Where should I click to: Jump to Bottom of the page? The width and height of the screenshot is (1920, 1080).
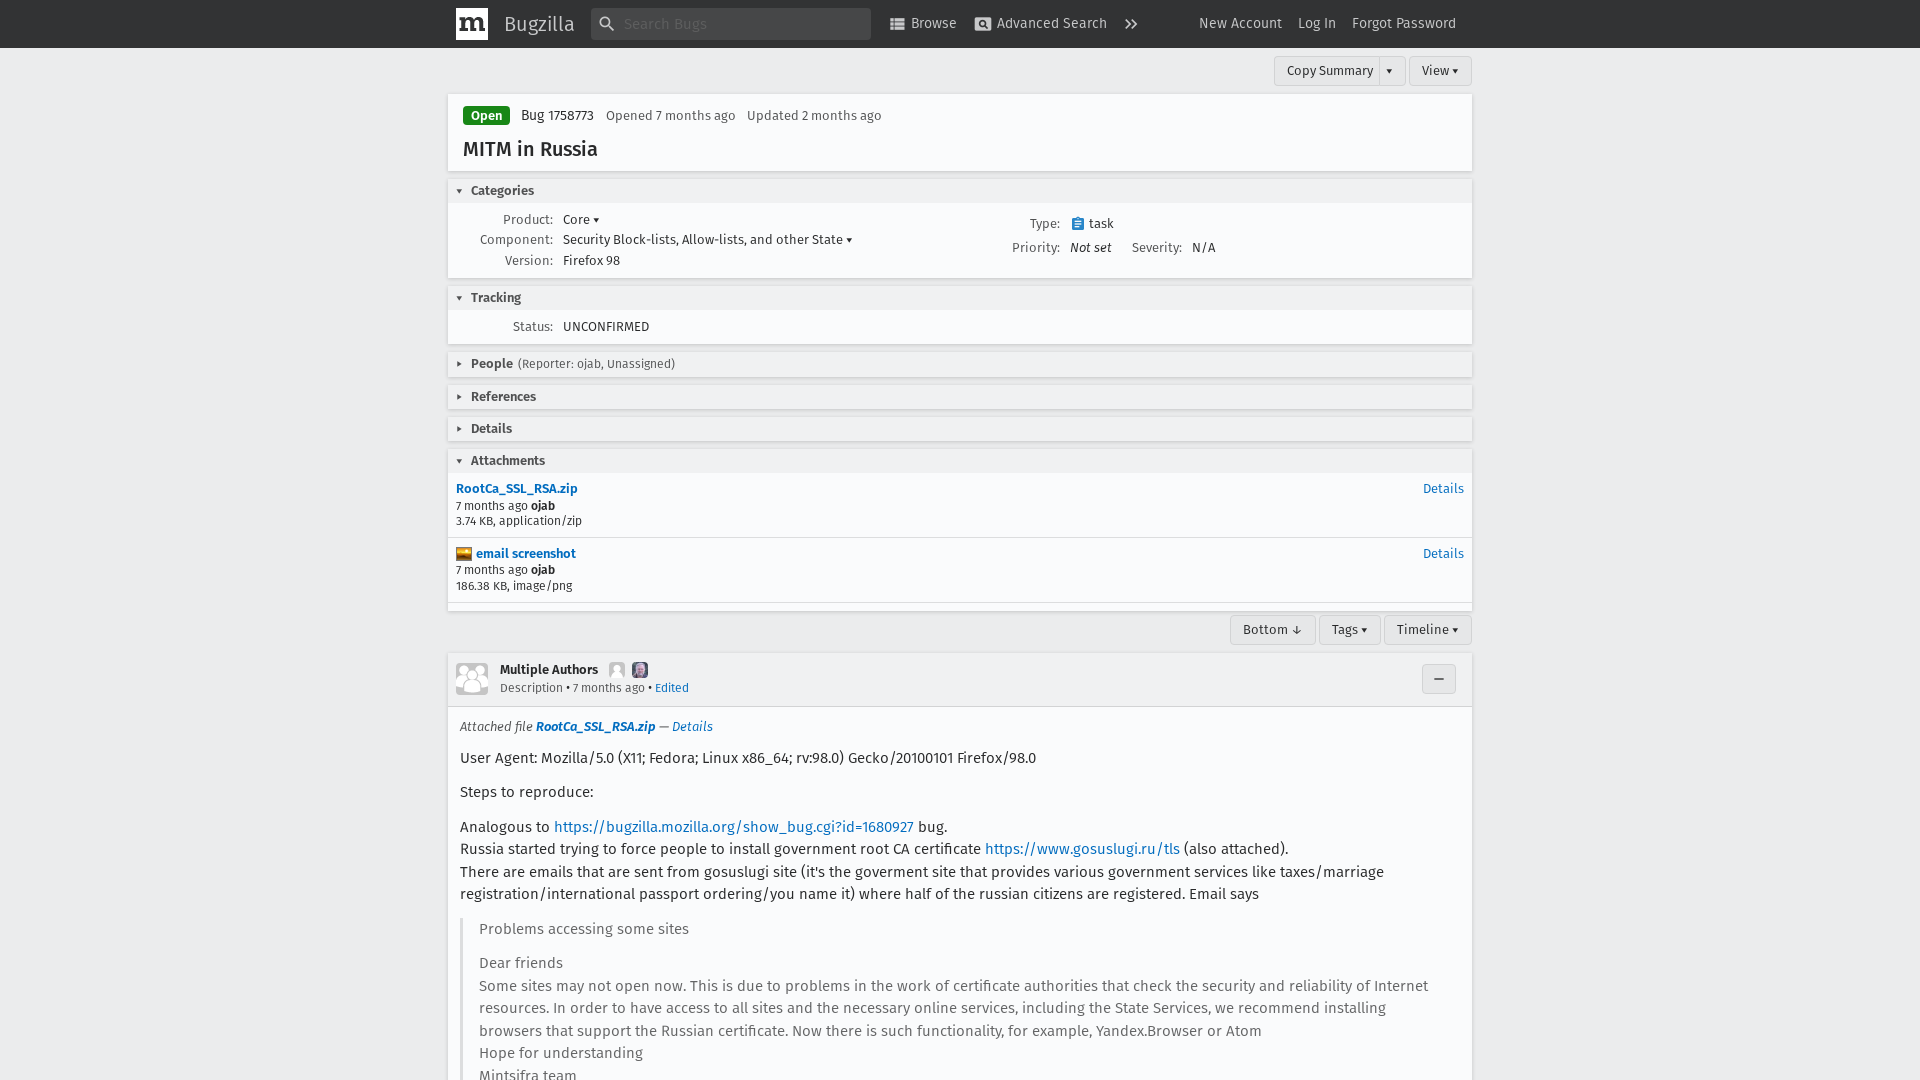click(x=1272, y=630)
